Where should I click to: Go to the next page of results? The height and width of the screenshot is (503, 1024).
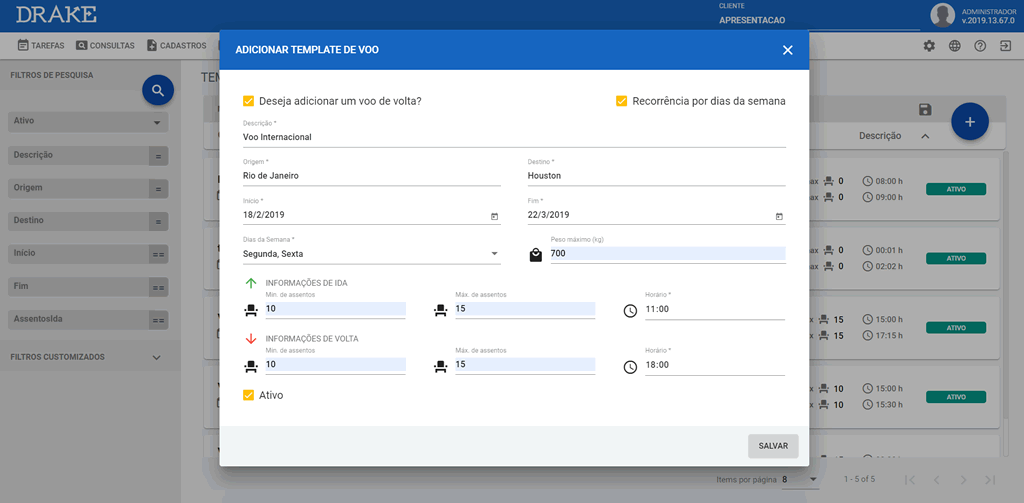(963, 480)
